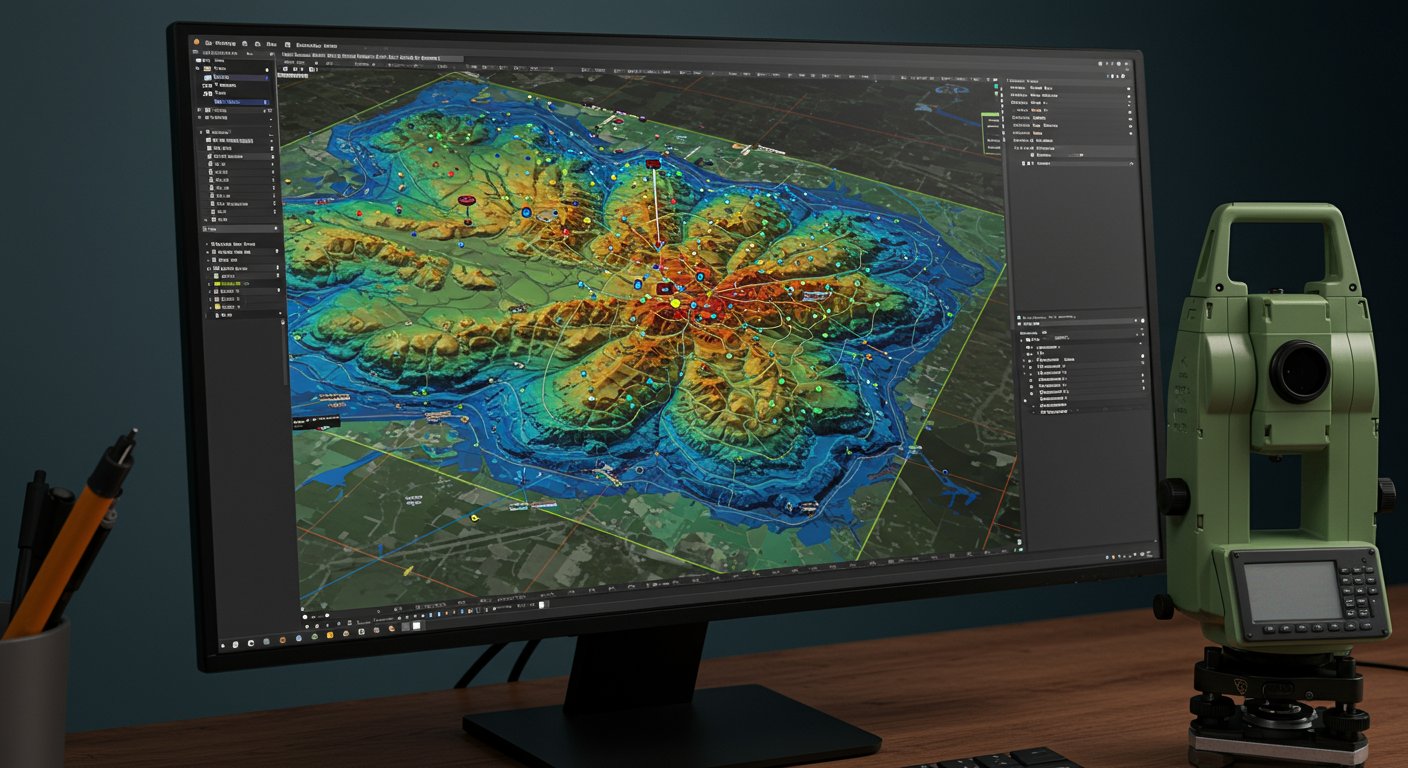1408x768 pixels.
Task: Click the yellow marker on the orange line below the terrain
Action: coord(408,571)
